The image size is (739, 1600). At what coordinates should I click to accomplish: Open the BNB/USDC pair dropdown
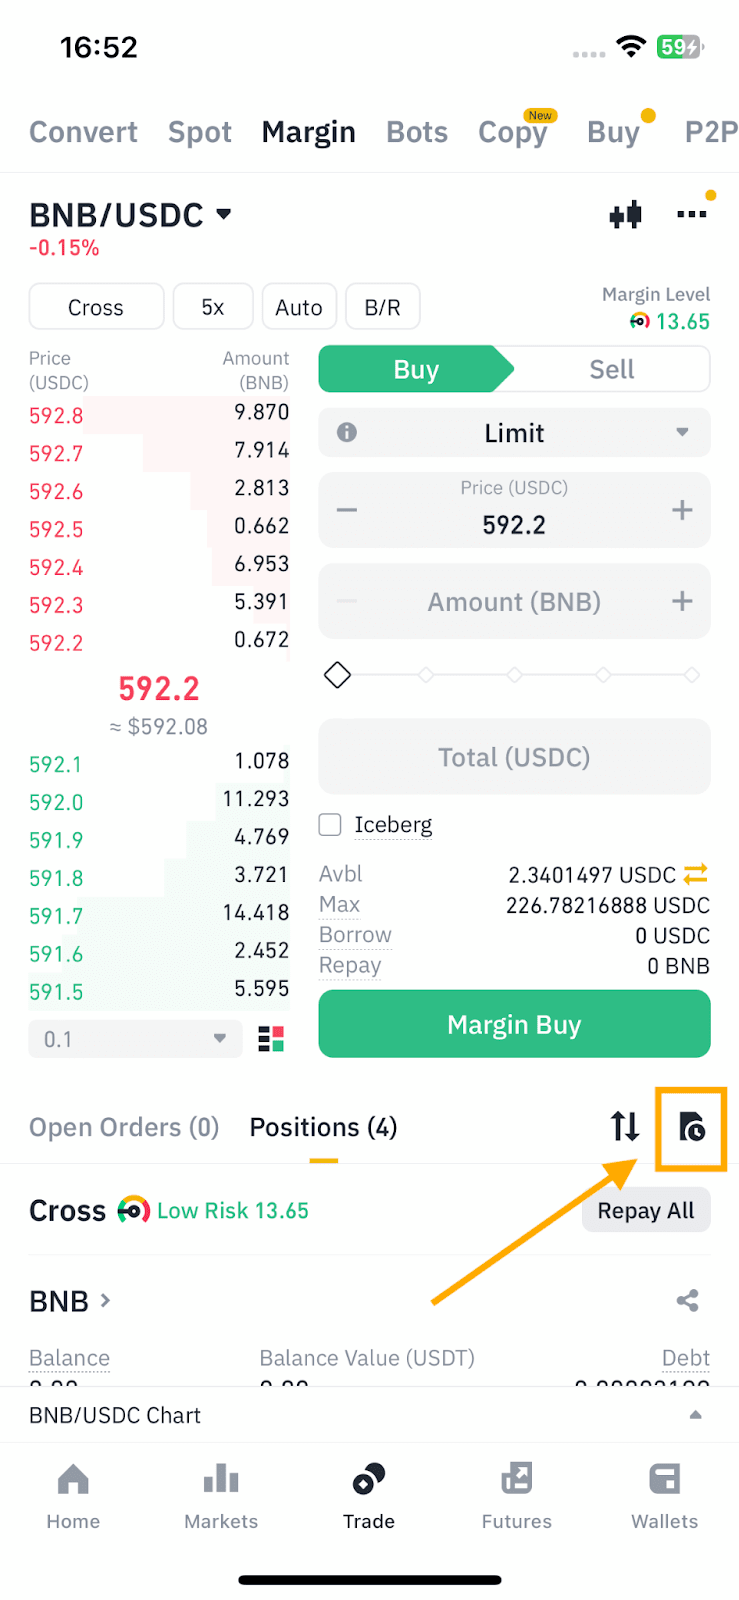[224, 214]
